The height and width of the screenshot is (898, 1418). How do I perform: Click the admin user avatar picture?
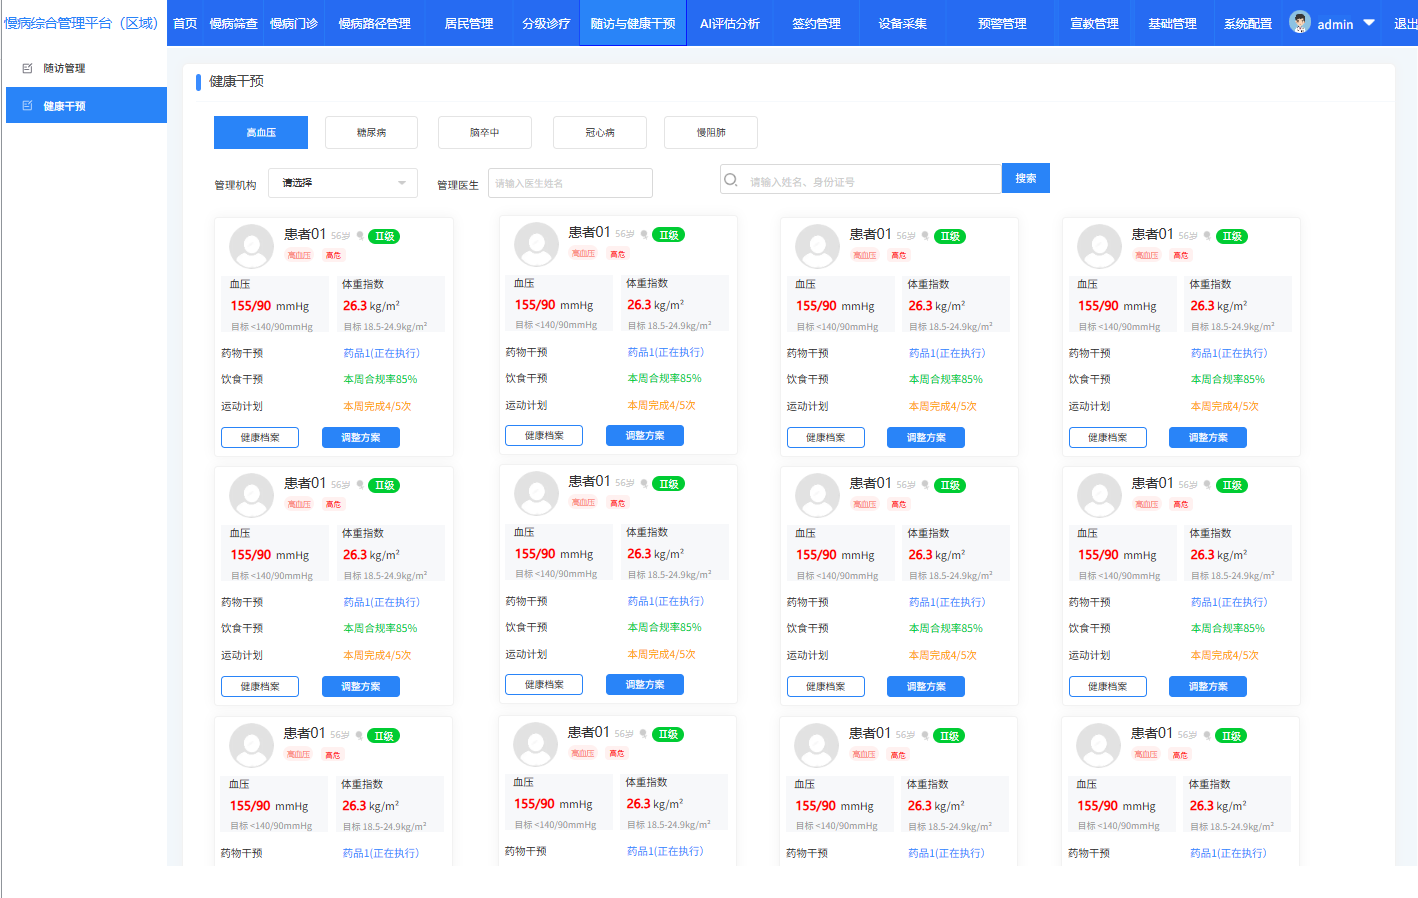(1299, 22)
